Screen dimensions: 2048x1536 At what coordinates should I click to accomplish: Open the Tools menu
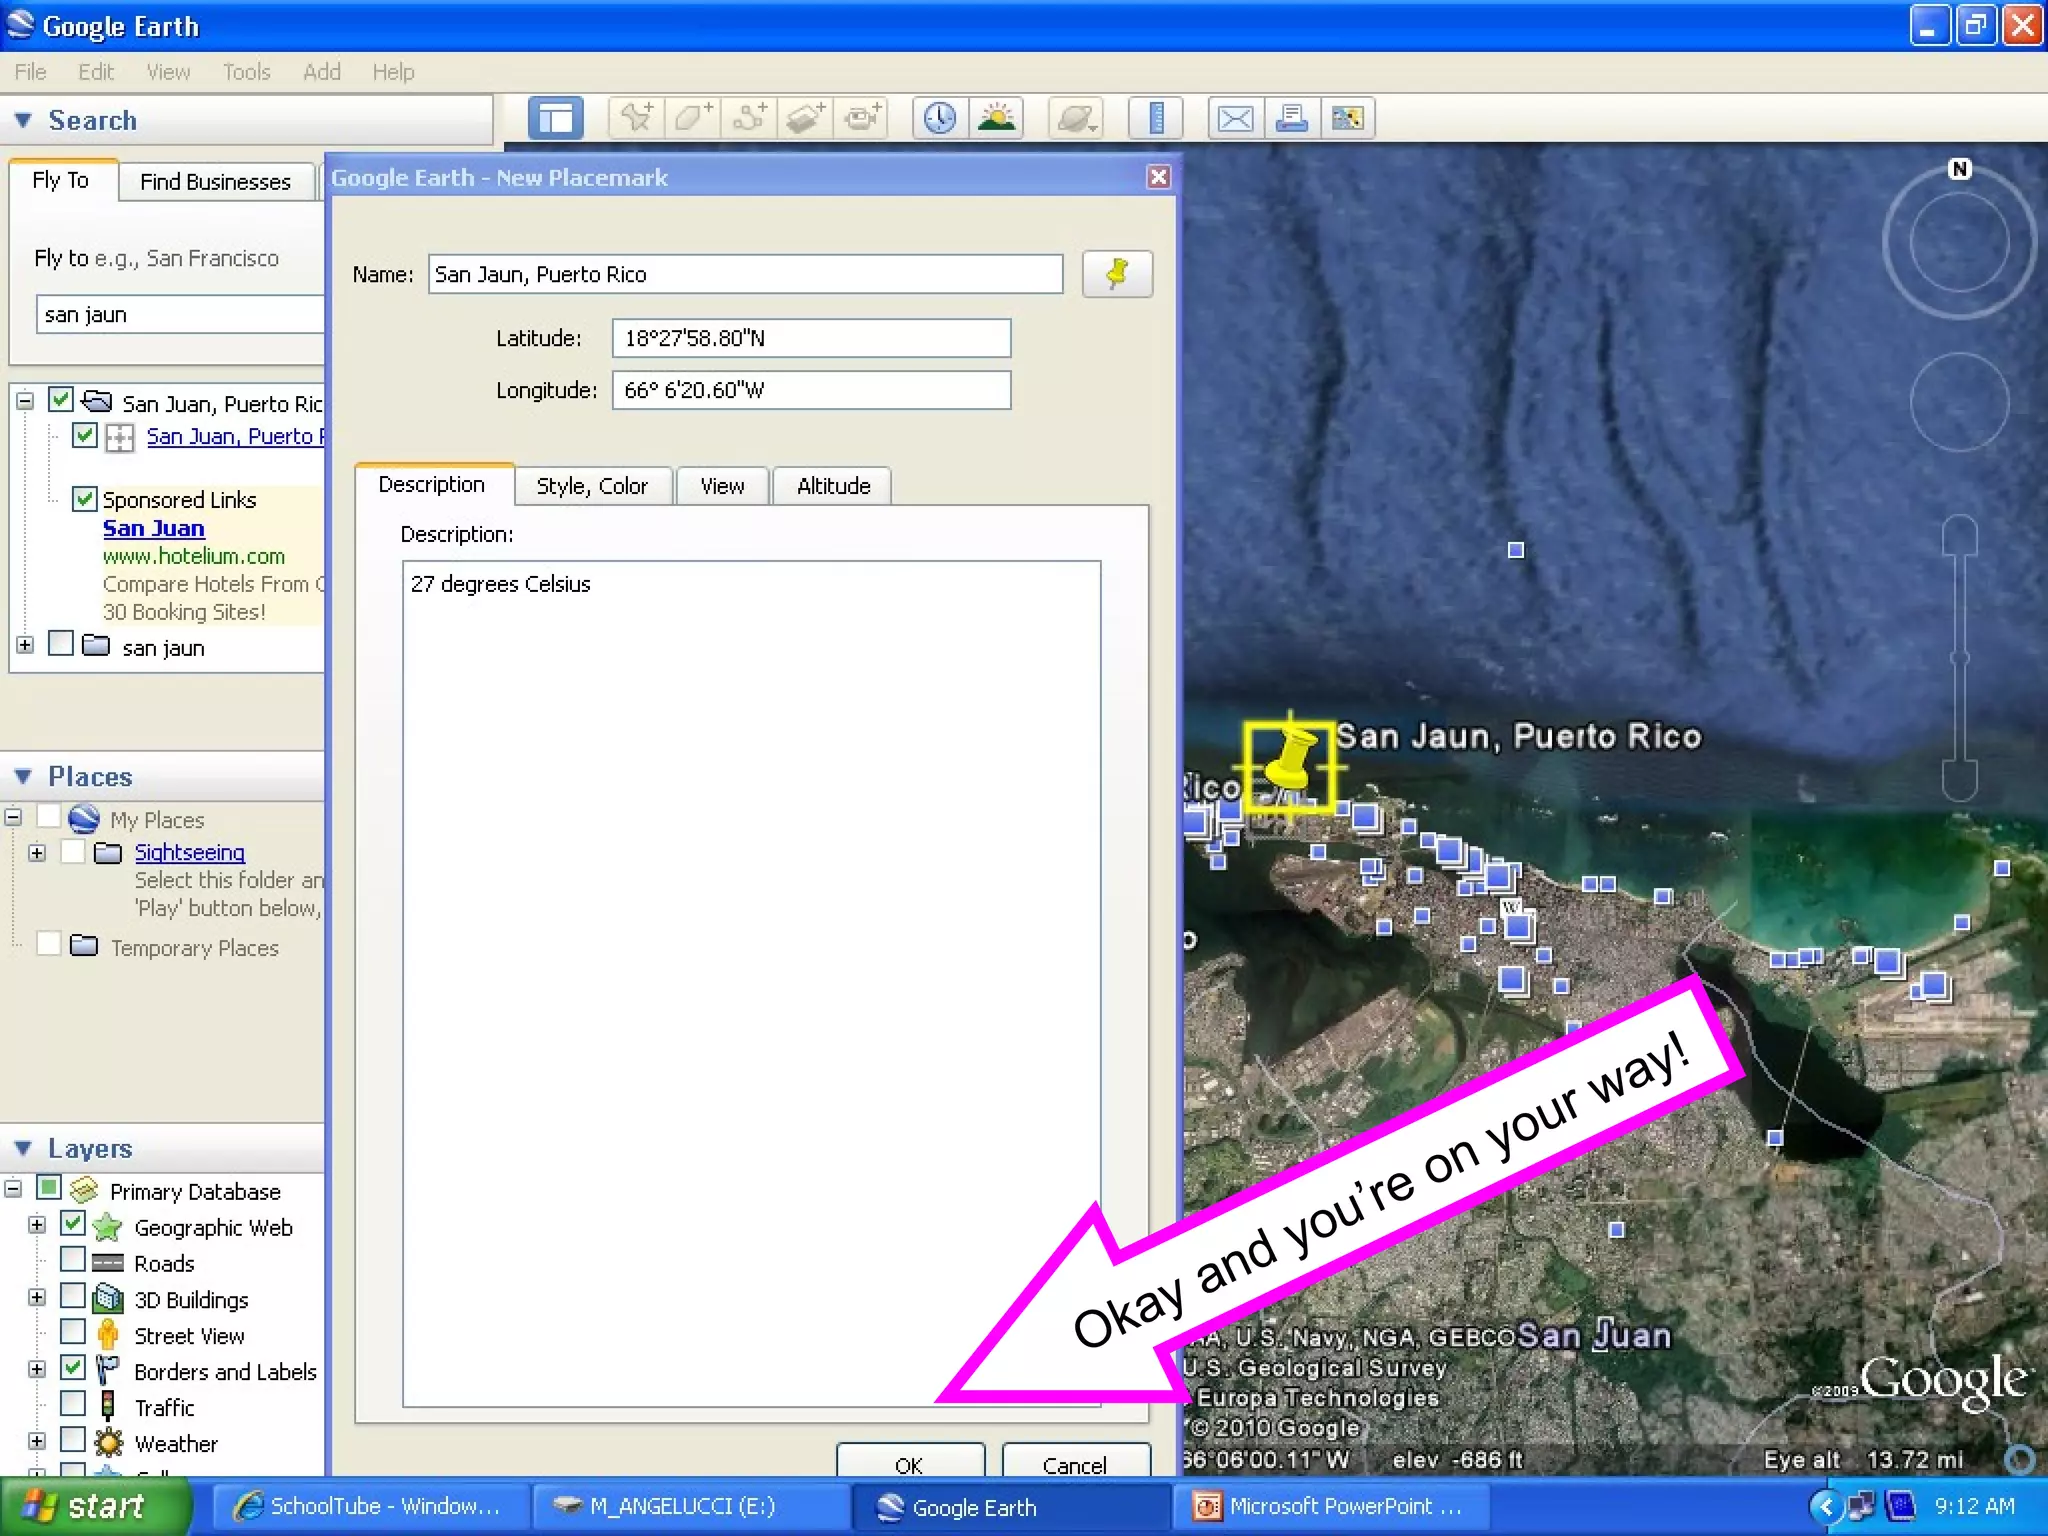[246, 72]
